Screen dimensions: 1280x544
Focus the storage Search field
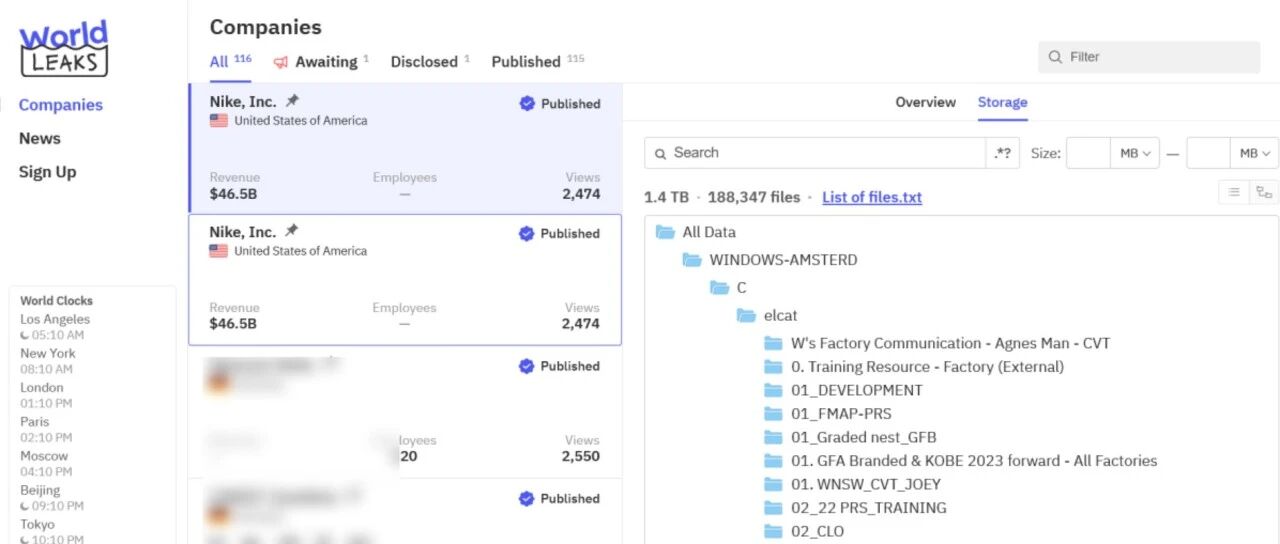(815, 153)
